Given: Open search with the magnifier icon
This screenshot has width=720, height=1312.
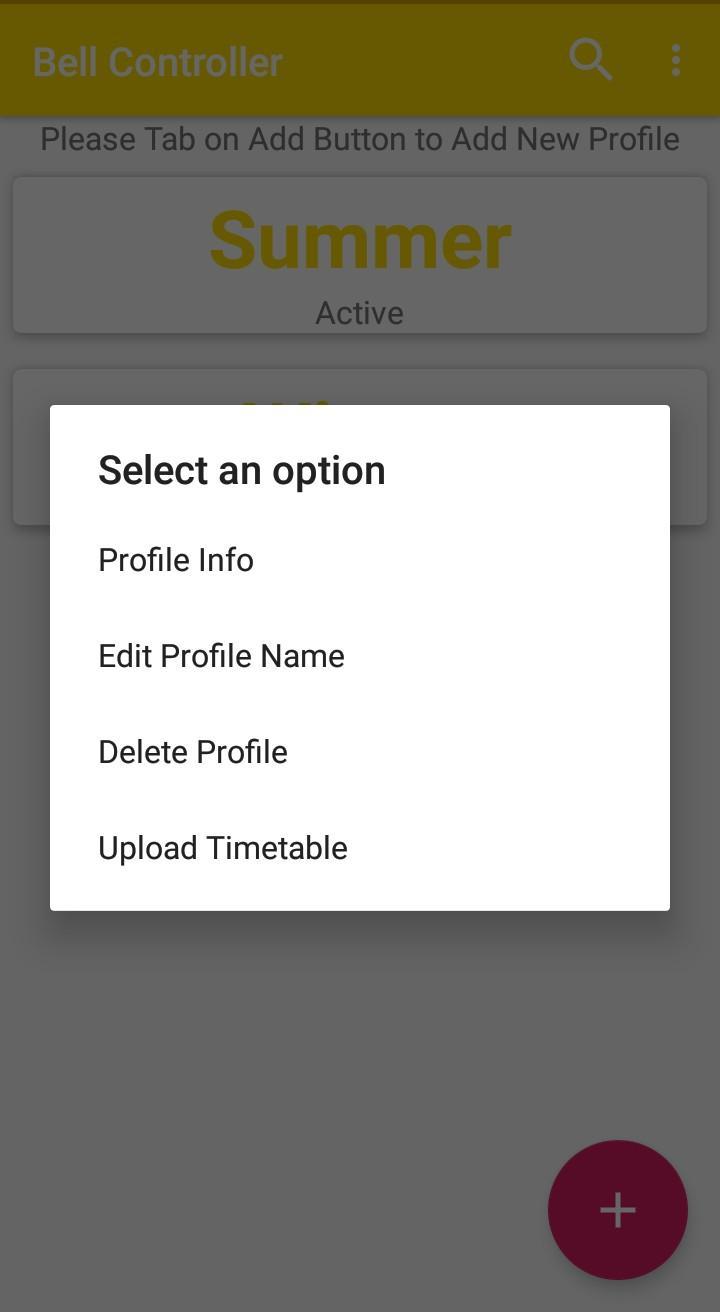Looking at the screenshot, I should click(590, 60).
